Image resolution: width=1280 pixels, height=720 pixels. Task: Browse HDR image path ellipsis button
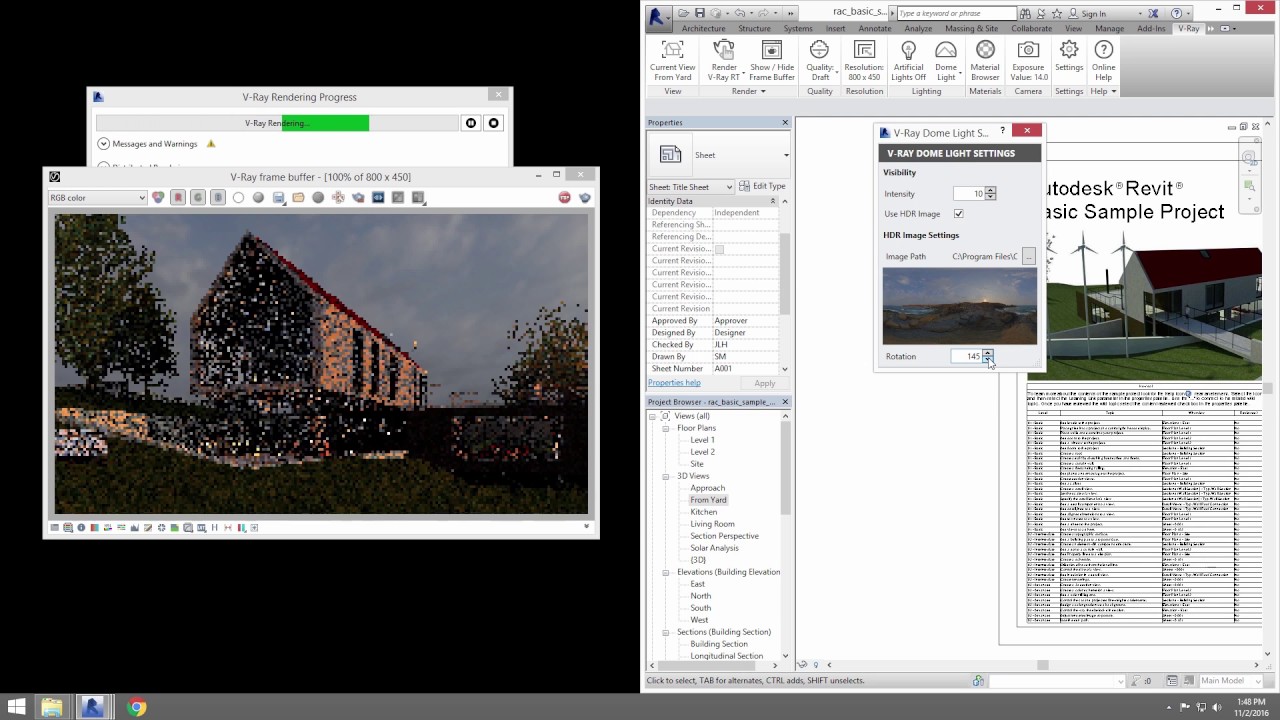(1028, 257)
